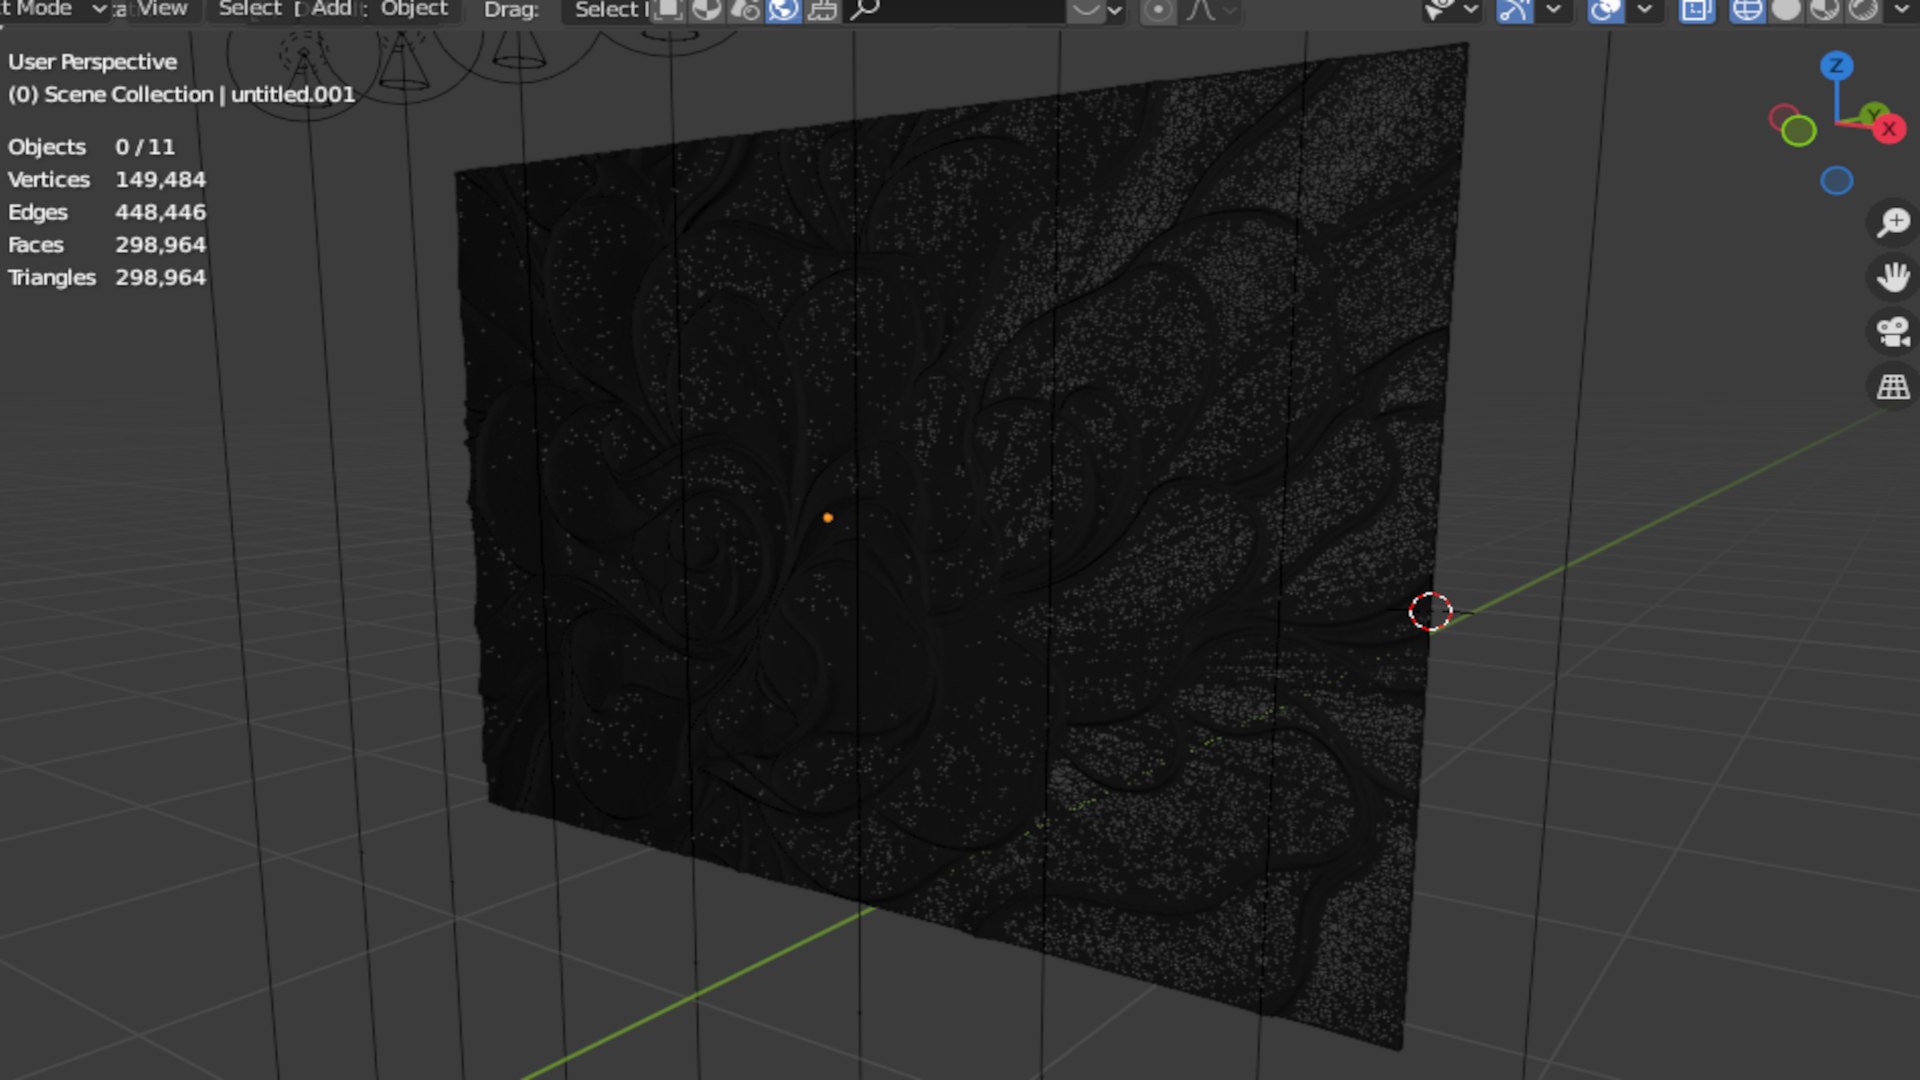
Task: Open the visibility filter dropdown arrow
Action: pos(1471,10)
